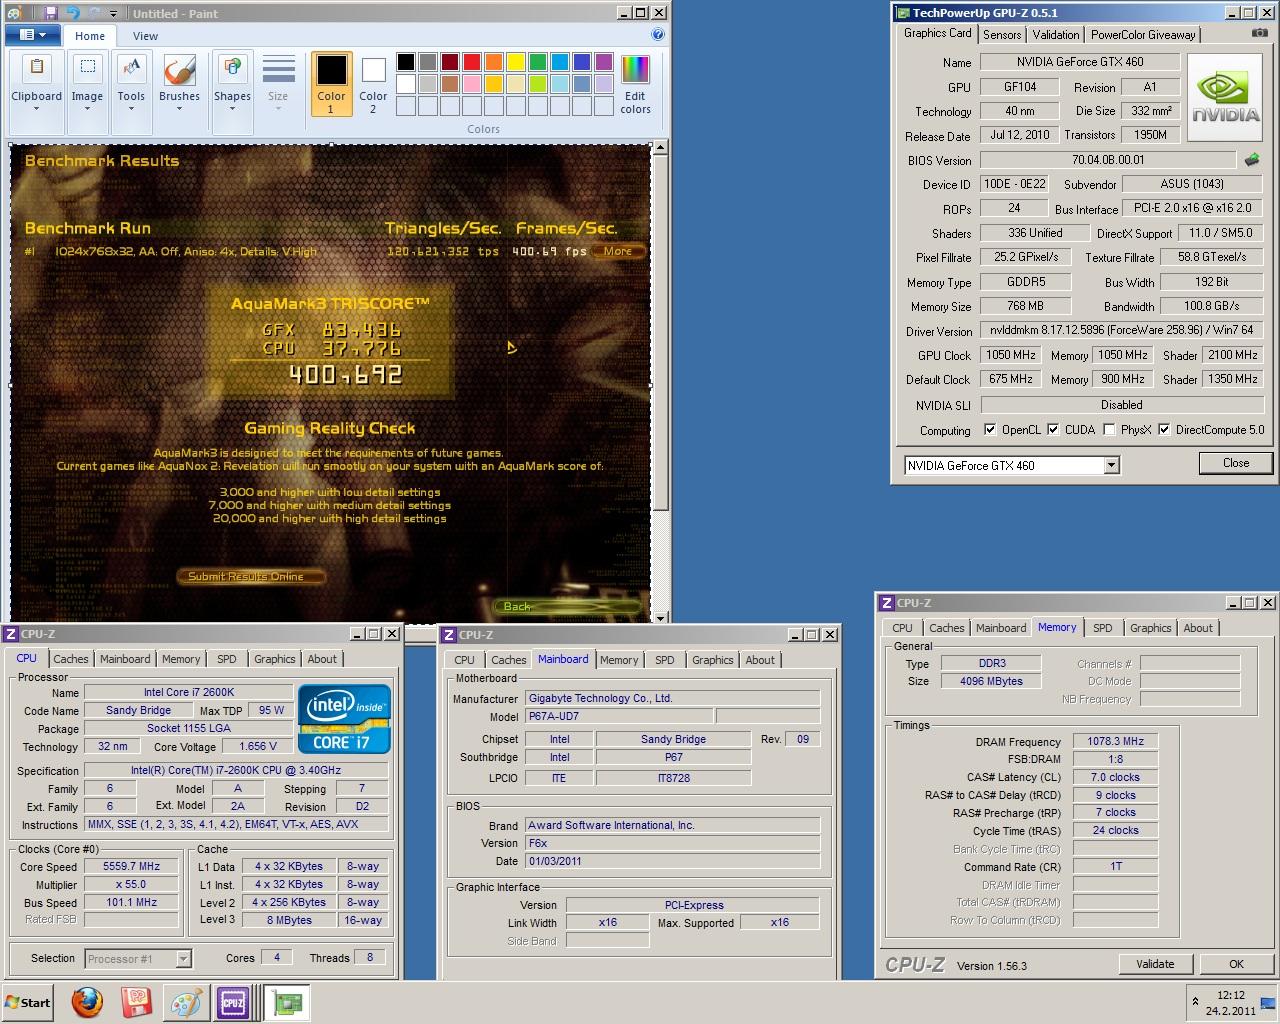The width and height of the screenshot is (1280, 1024).
Task: Click the Validate button in the Memory CPU-Z window
Action: tap(1155, 964)
